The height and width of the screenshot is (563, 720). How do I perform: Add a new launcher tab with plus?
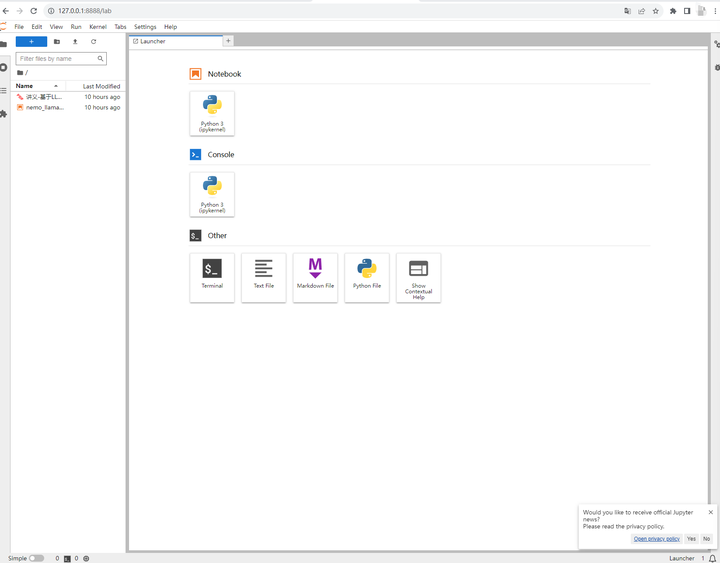point(228,41)
